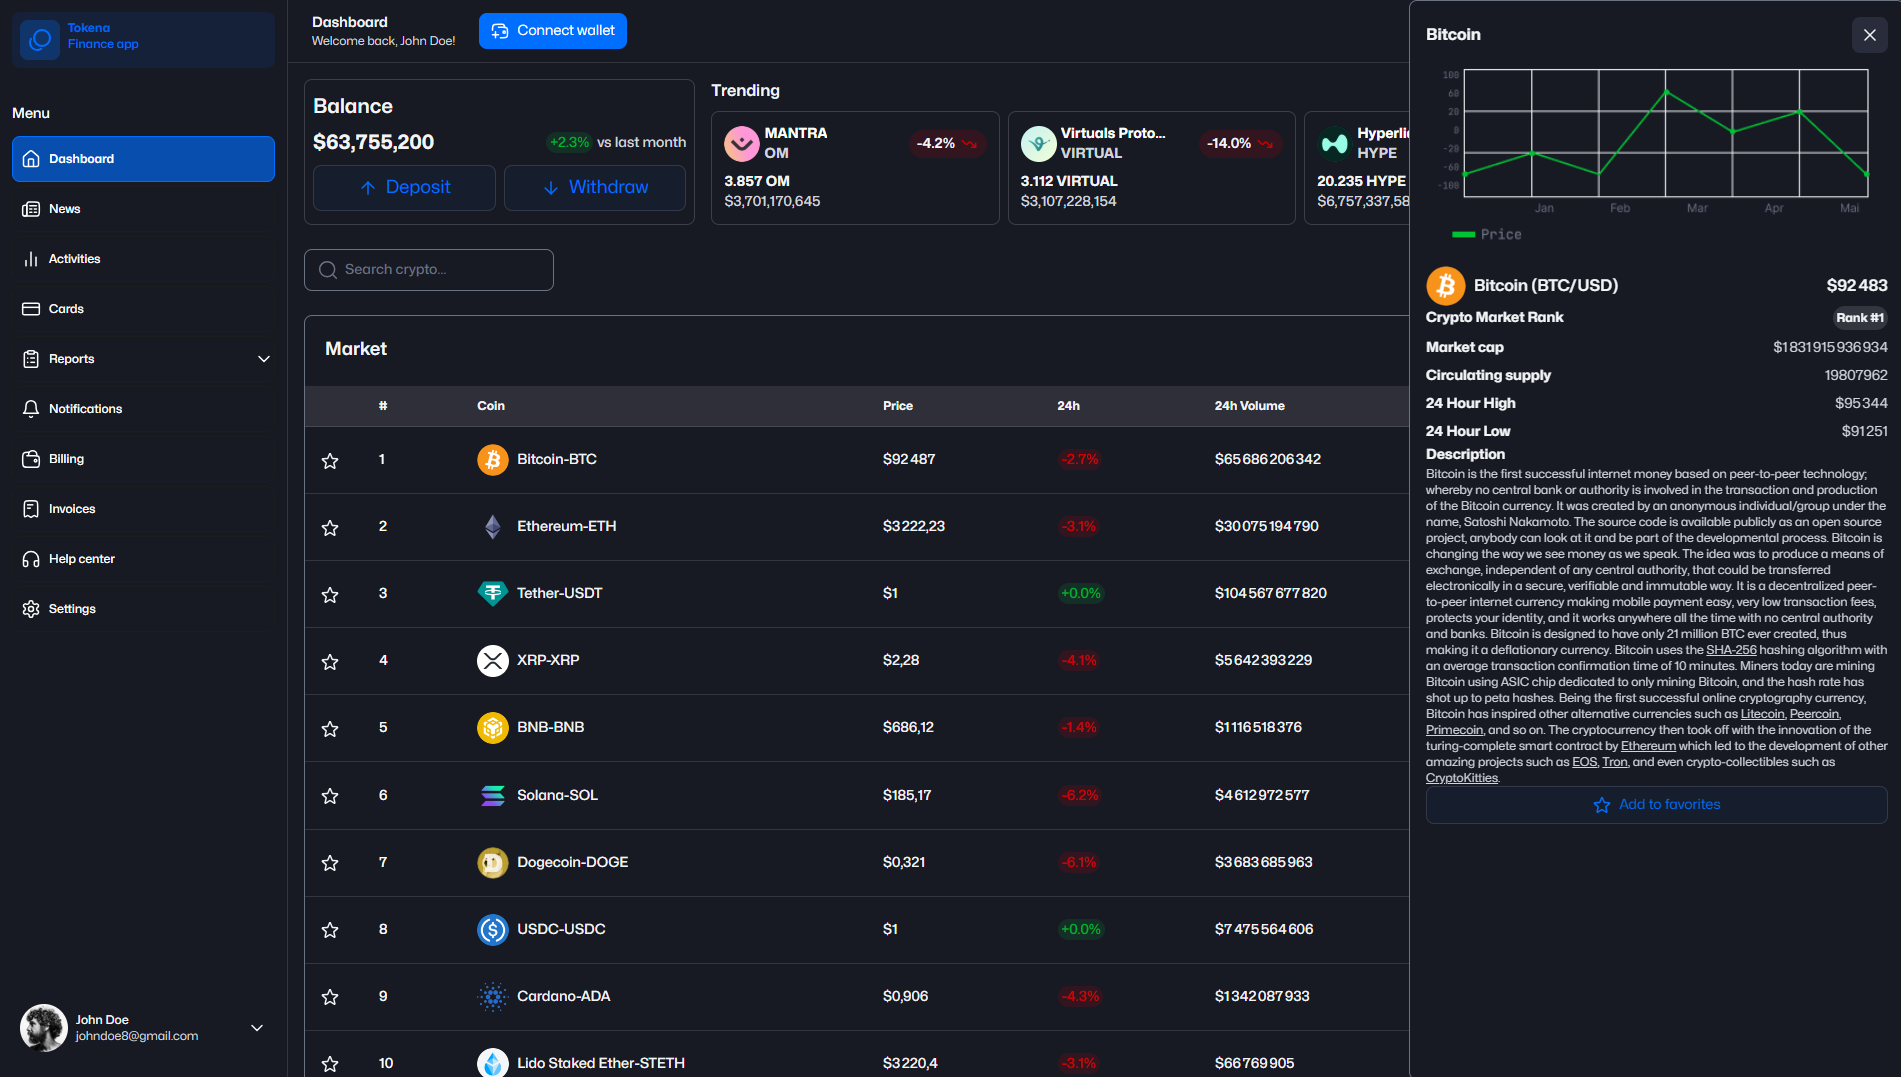The image size is (1901, 1077).
Task: Toggle favorite star for Bitcoin-BTC row
Action: point(330,460)
